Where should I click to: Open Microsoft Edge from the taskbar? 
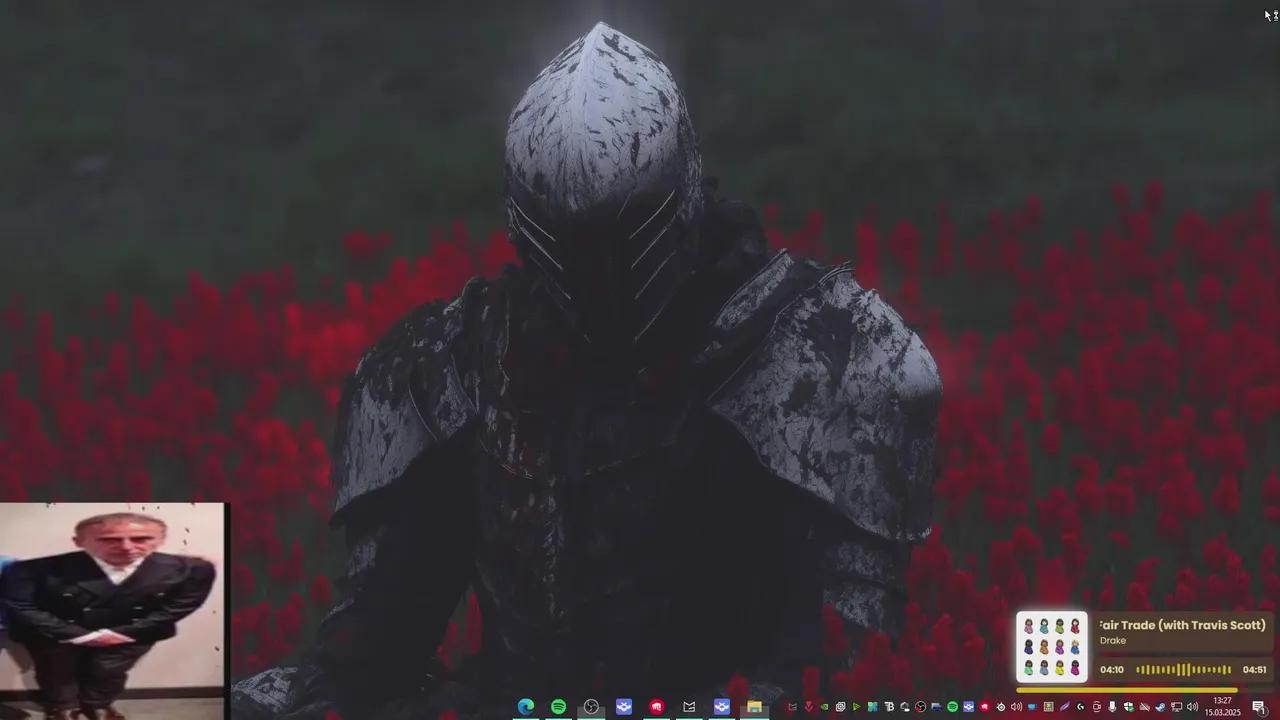click(x=526, y=707)
